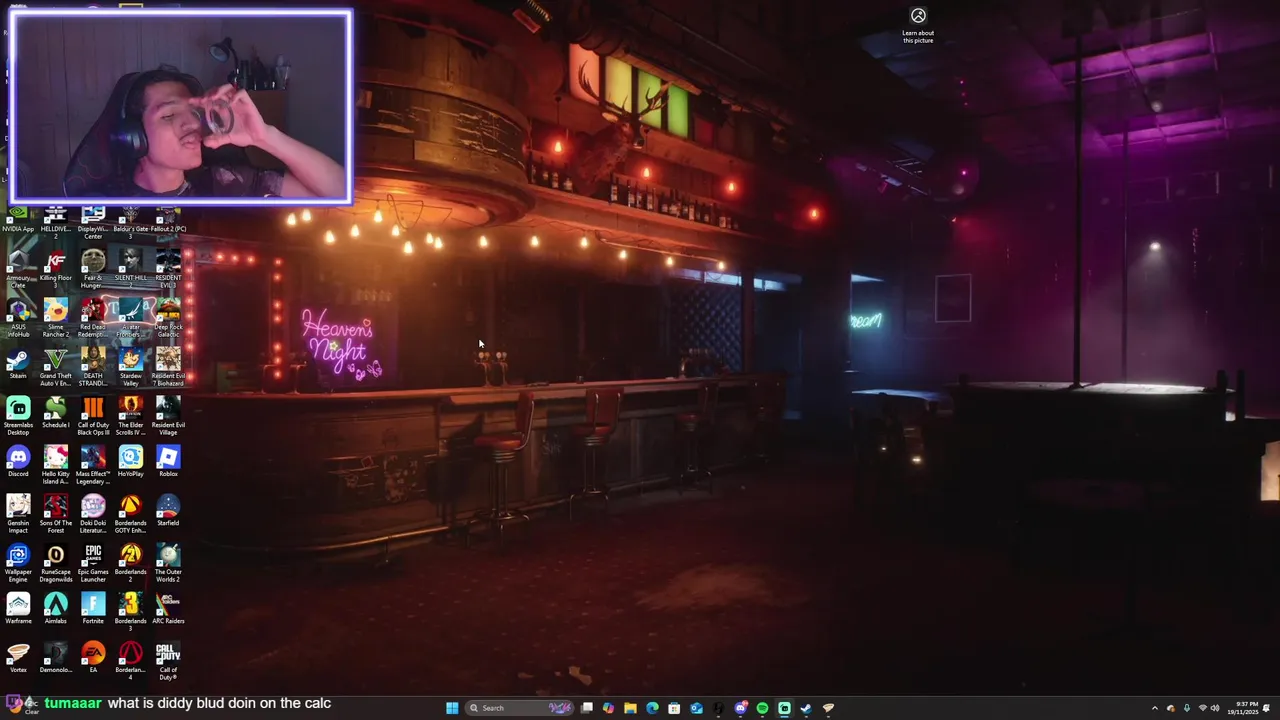This screenshot has width=1280, height=720.
Task: Select the Schedule I desktop icon
Action: [55, 413]
